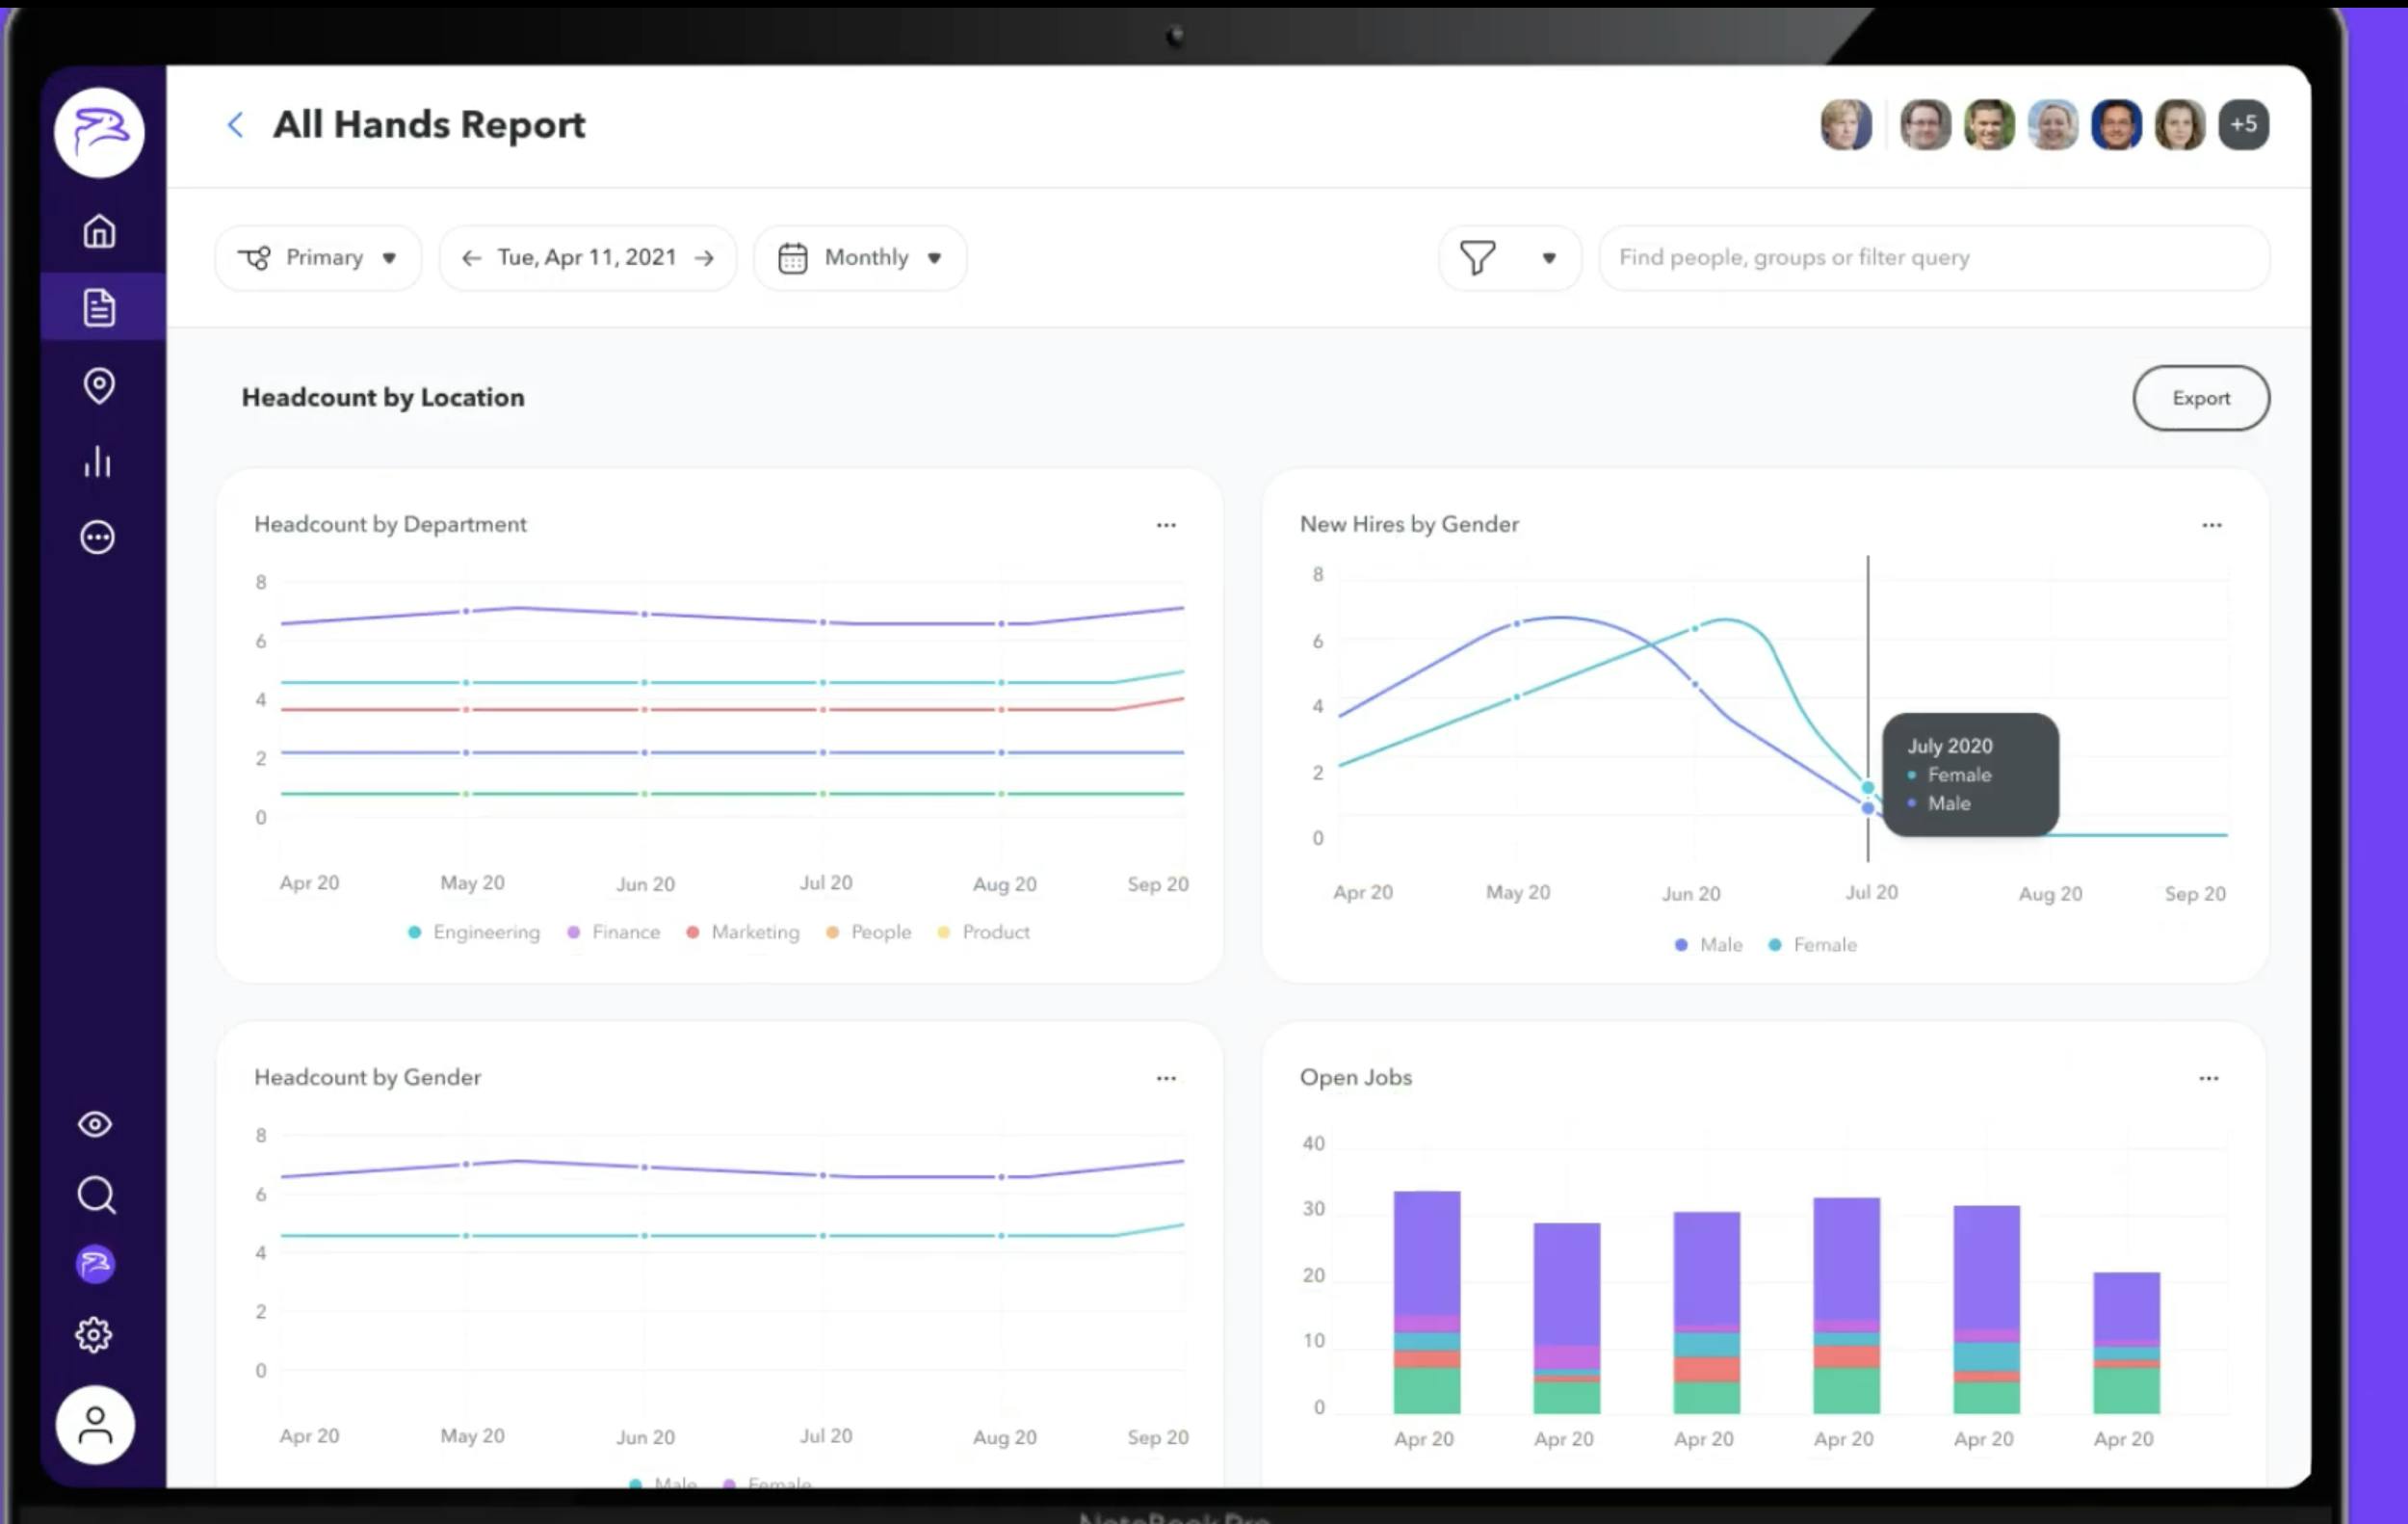Toggle the eye view icon in sidebar

point(95,1124)
